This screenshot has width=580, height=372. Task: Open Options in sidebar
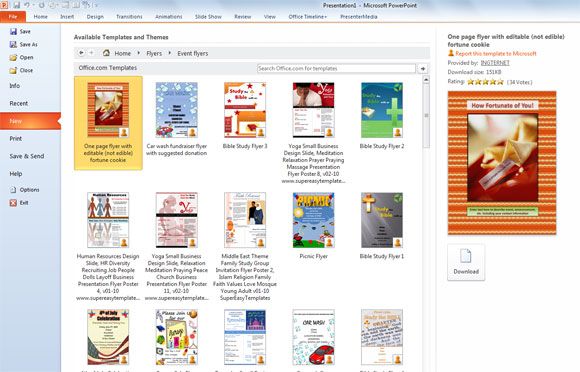tap(24, 190)
